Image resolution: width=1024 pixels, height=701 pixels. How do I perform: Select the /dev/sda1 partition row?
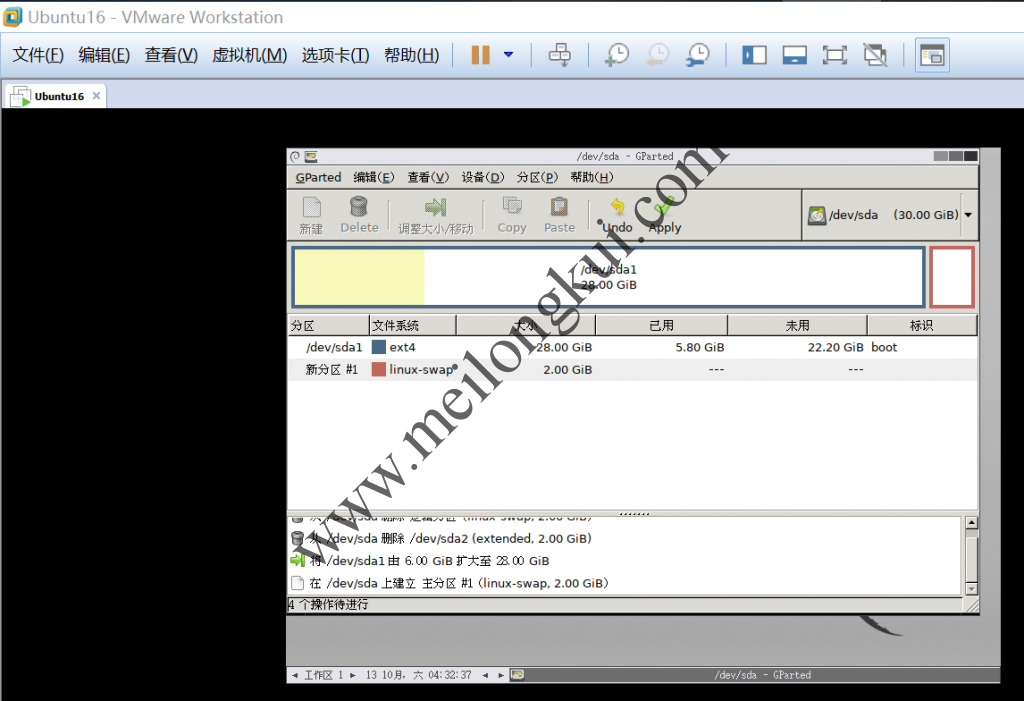tap(632, 347)
